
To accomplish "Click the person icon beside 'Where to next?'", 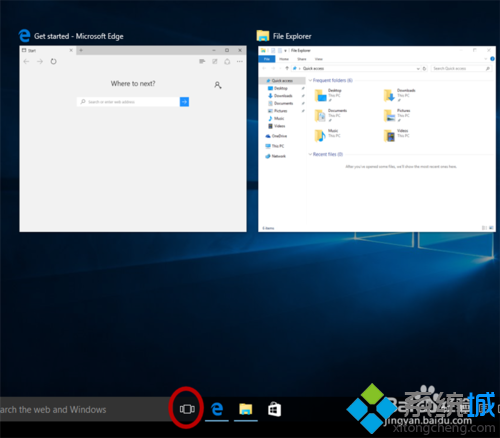I will 218,85.
